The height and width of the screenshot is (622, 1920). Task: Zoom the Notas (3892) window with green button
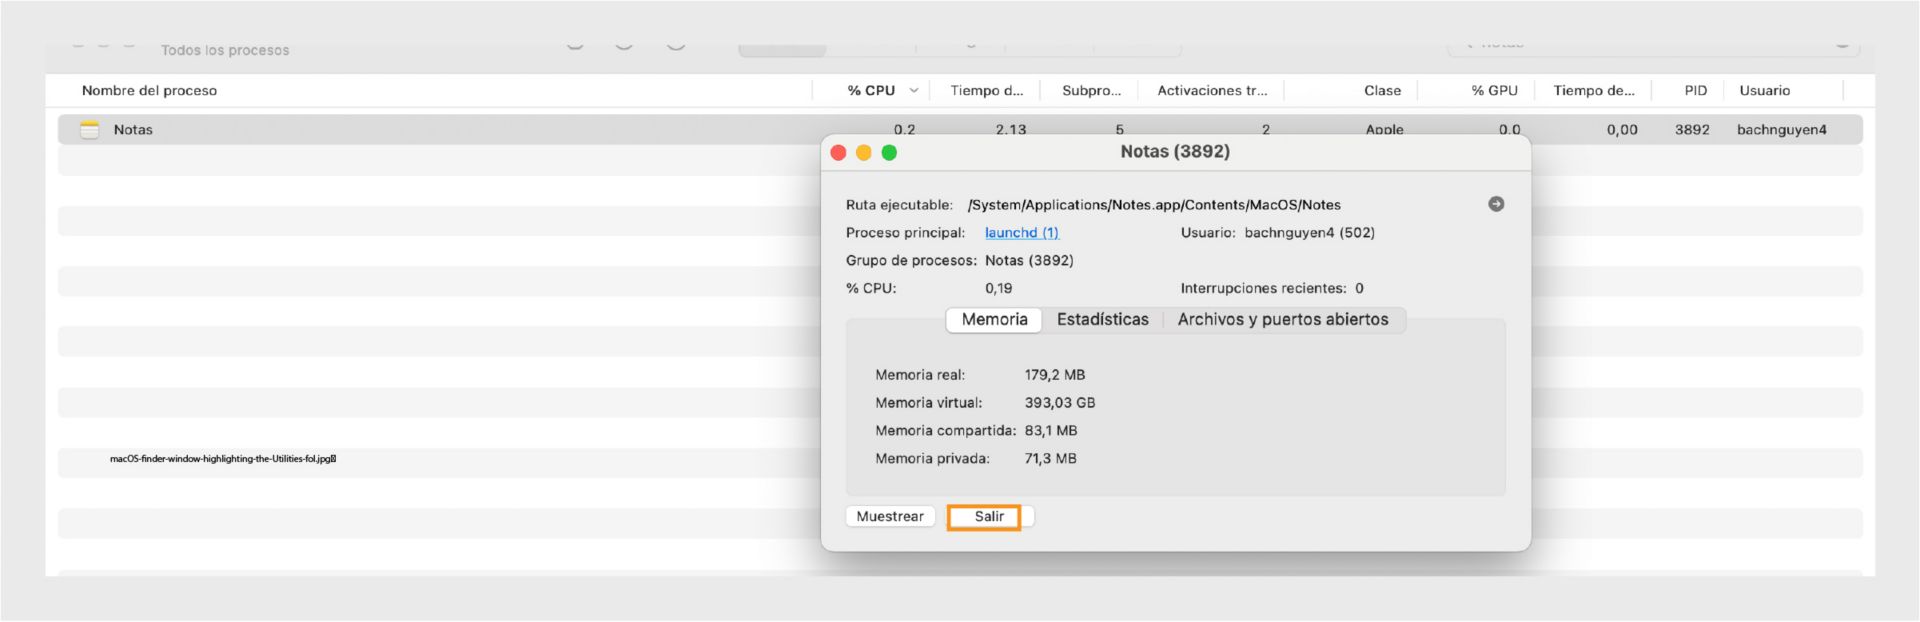(889, 153)
